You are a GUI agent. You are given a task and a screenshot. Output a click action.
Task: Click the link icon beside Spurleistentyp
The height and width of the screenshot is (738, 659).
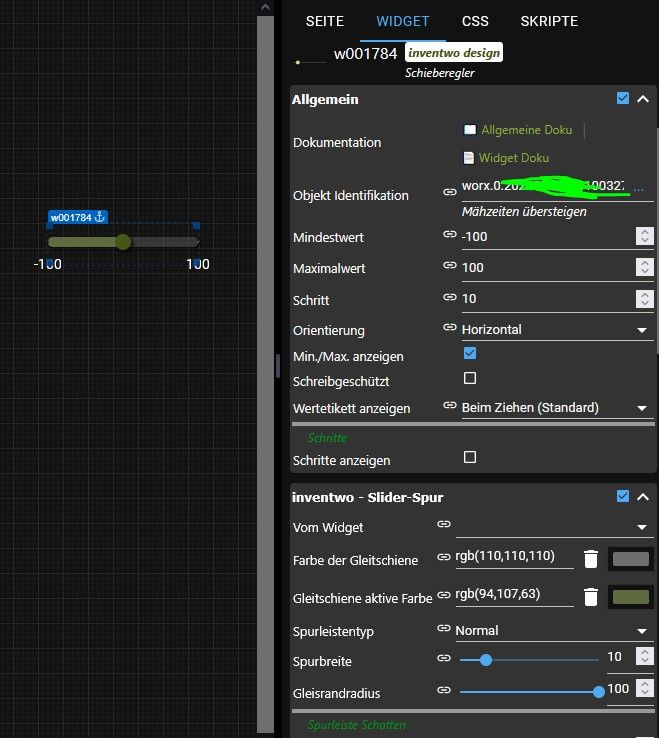(444, 628)
